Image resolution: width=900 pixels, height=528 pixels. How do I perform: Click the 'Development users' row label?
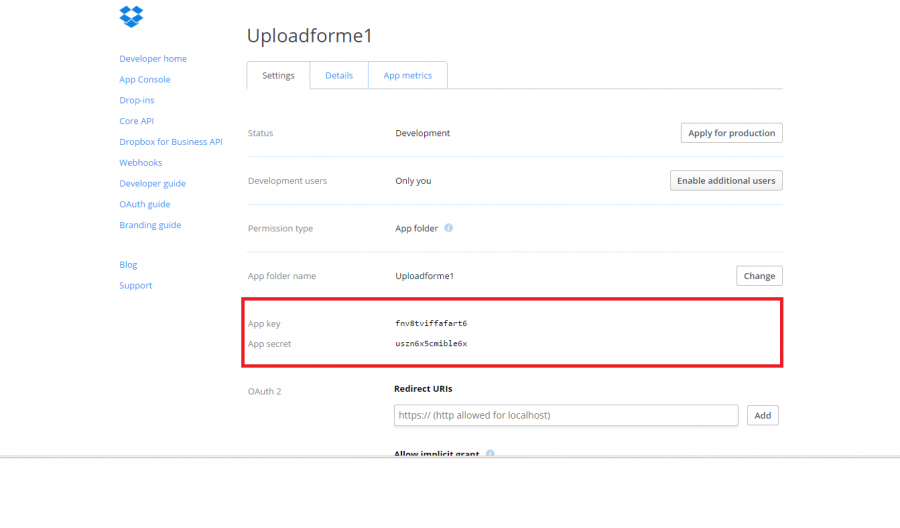click(x=287, y=180)
